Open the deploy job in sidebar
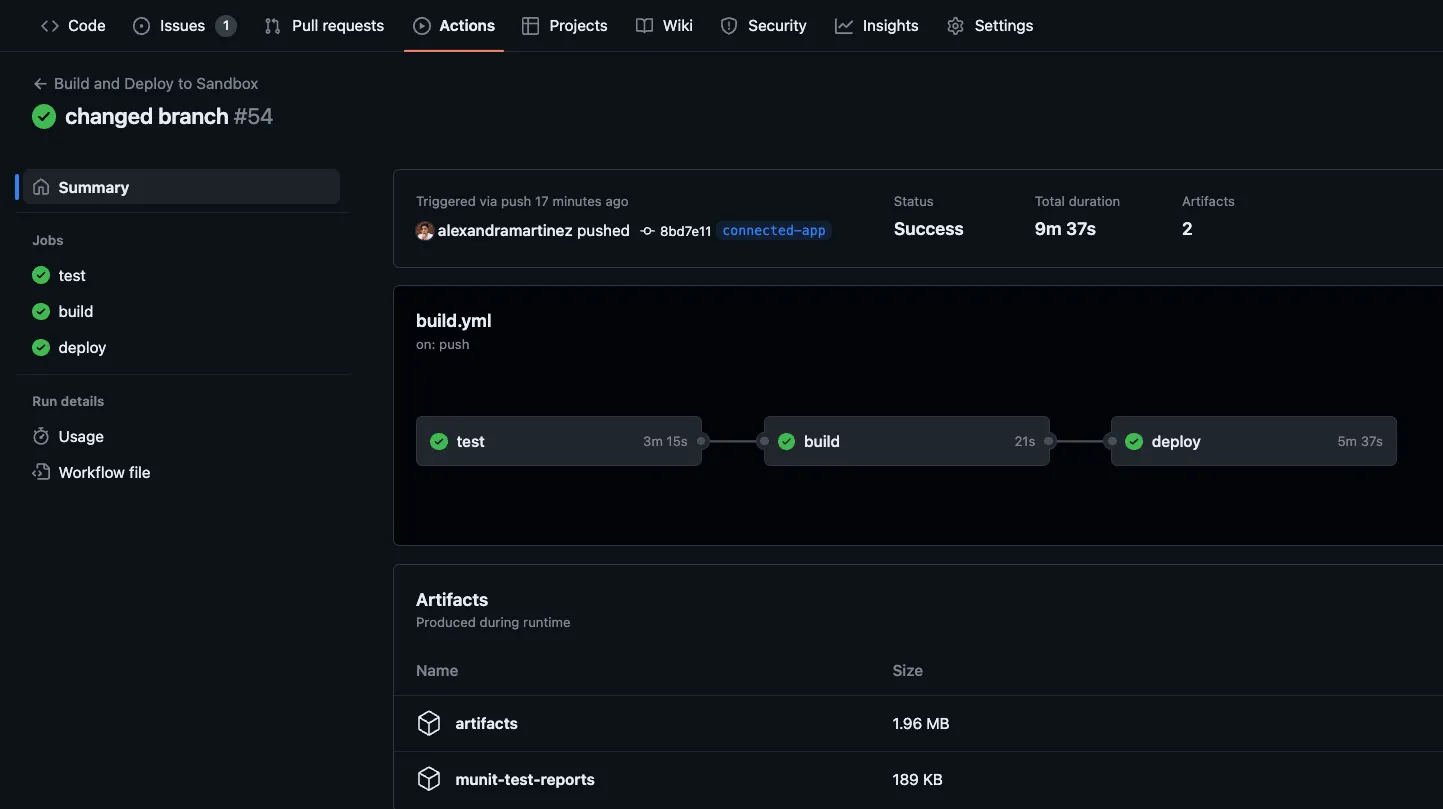Image resolution: width=1443 pixels, height=809 pixels. click(x=82, y=348)
